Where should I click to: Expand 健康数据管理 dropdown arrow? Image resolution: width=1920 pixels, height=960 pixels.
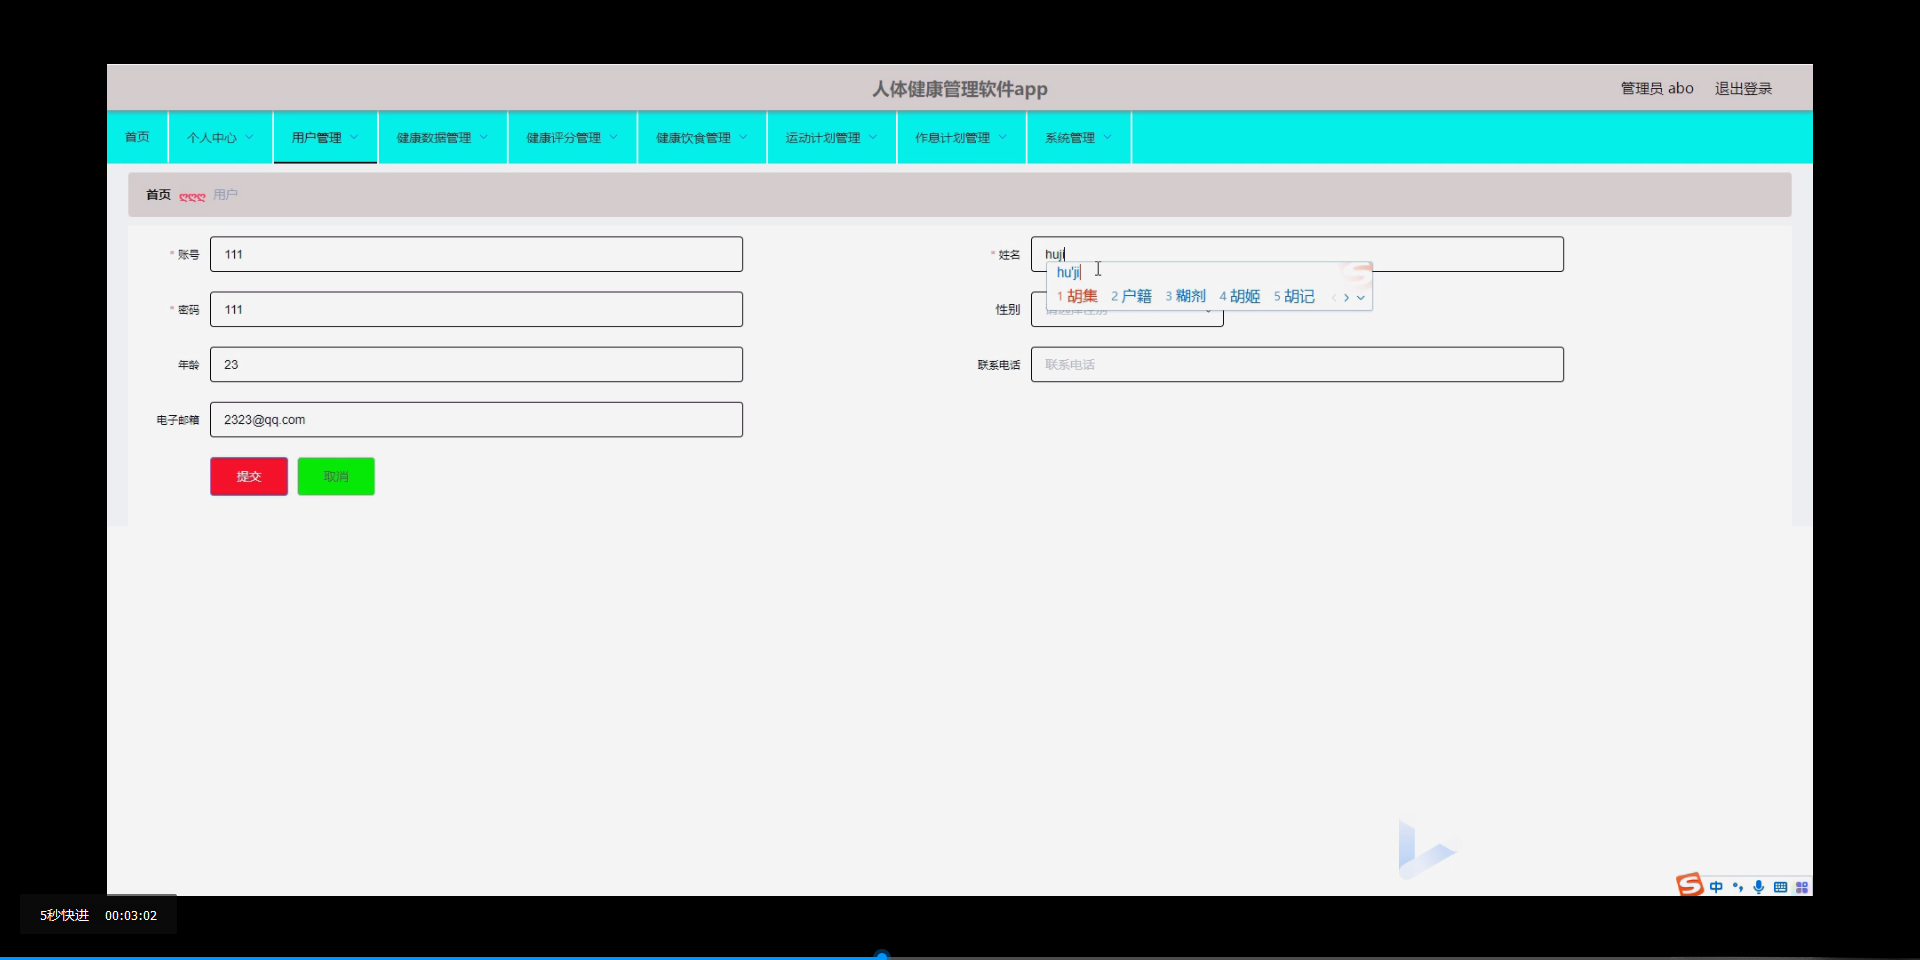click(x=483, y=137)
